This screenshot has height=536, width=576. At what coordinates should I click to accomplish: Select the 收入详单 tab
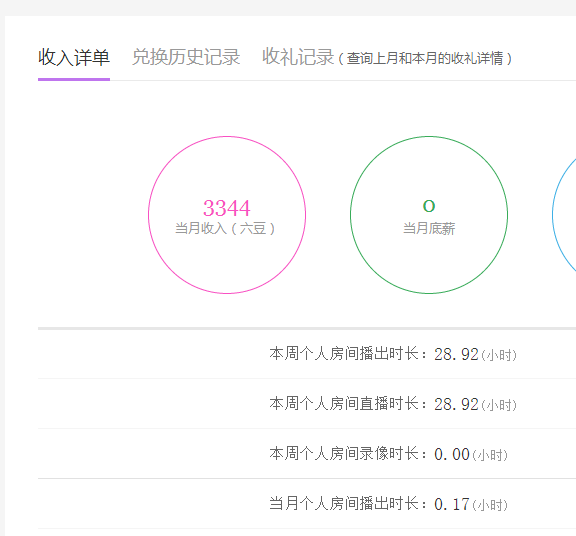point(74,58)
